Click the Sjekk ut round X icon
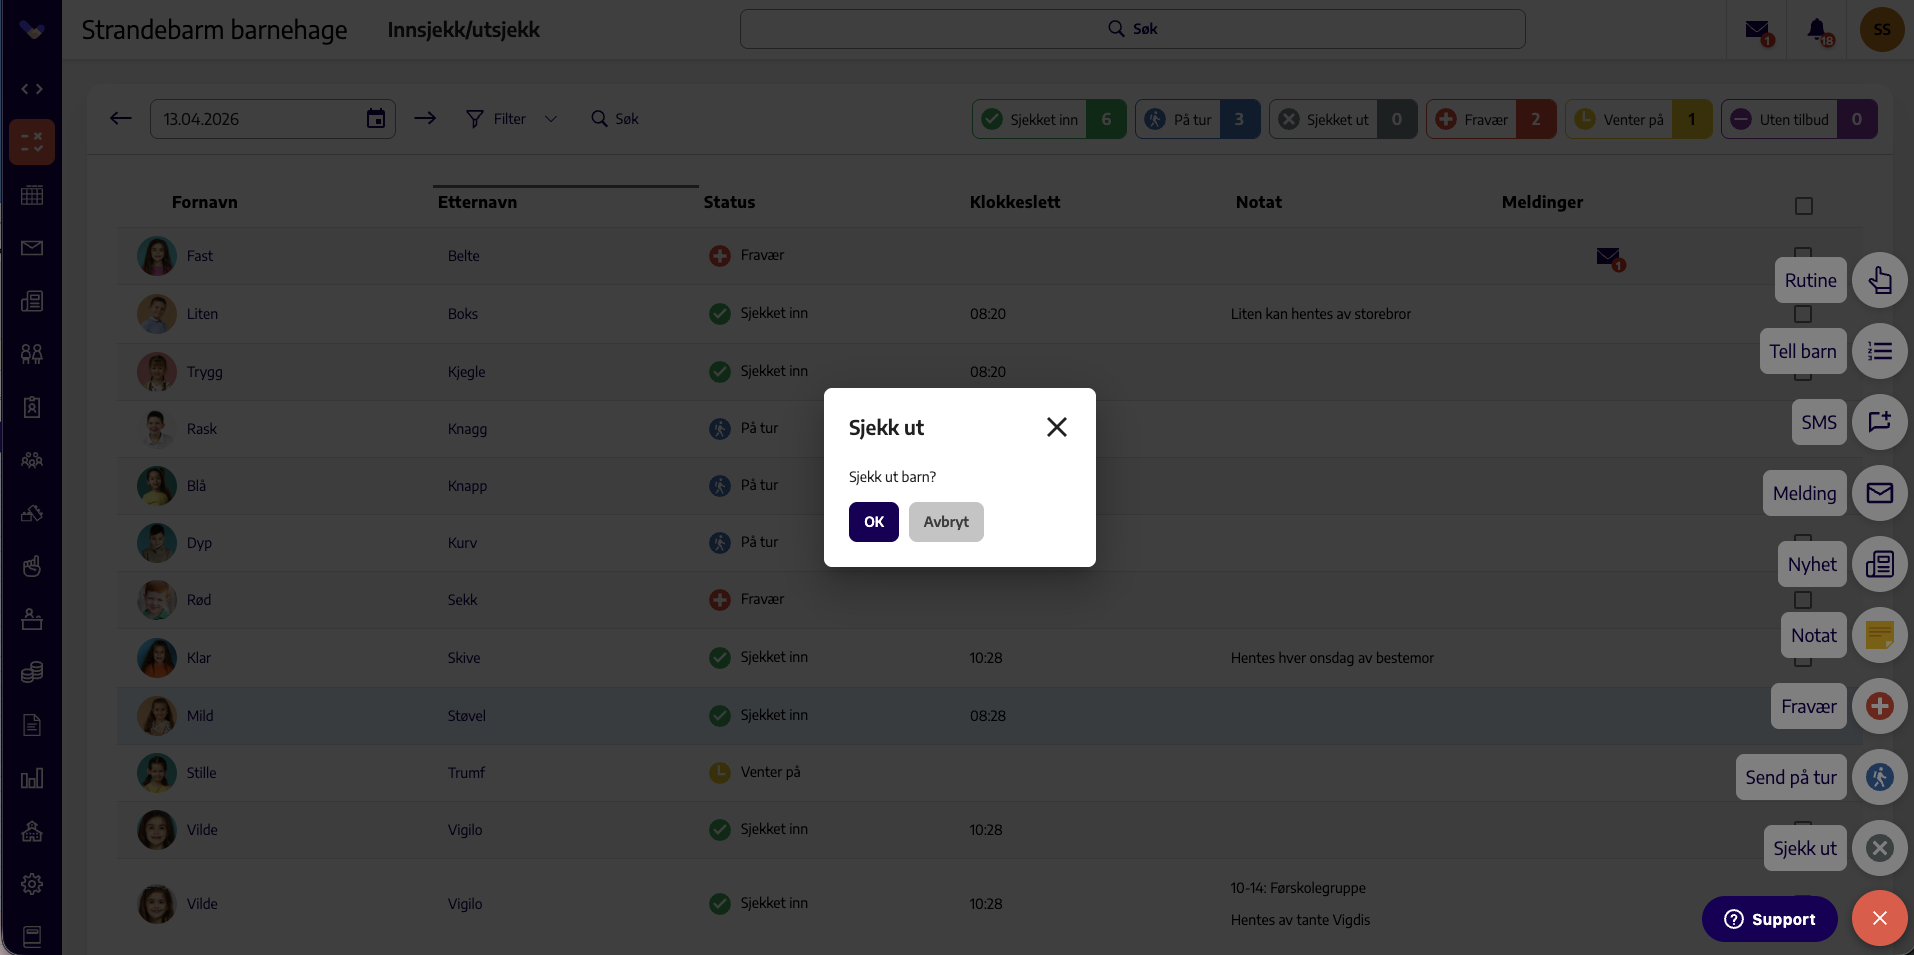 [1880, 848]
